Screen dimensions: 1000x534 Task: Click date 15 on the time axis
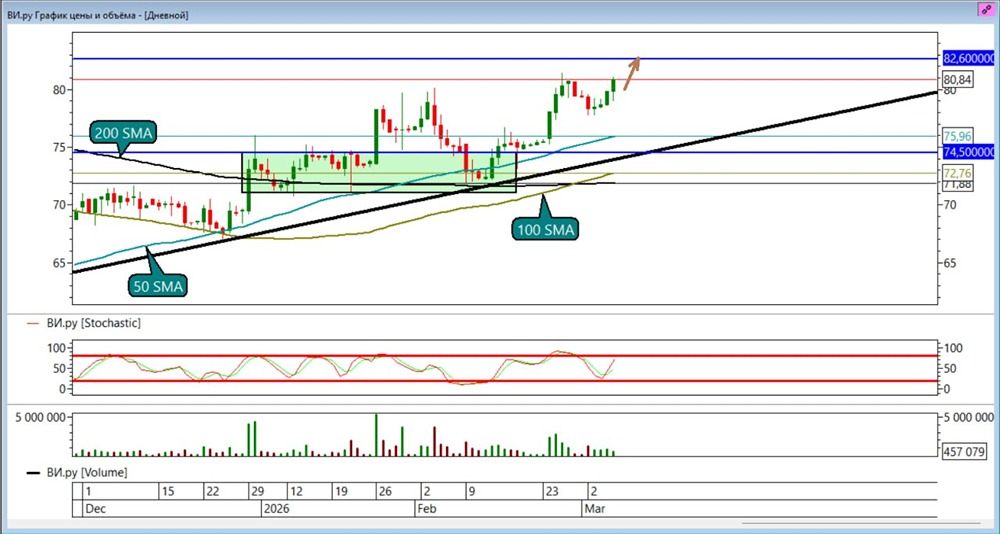click(168, 492)
